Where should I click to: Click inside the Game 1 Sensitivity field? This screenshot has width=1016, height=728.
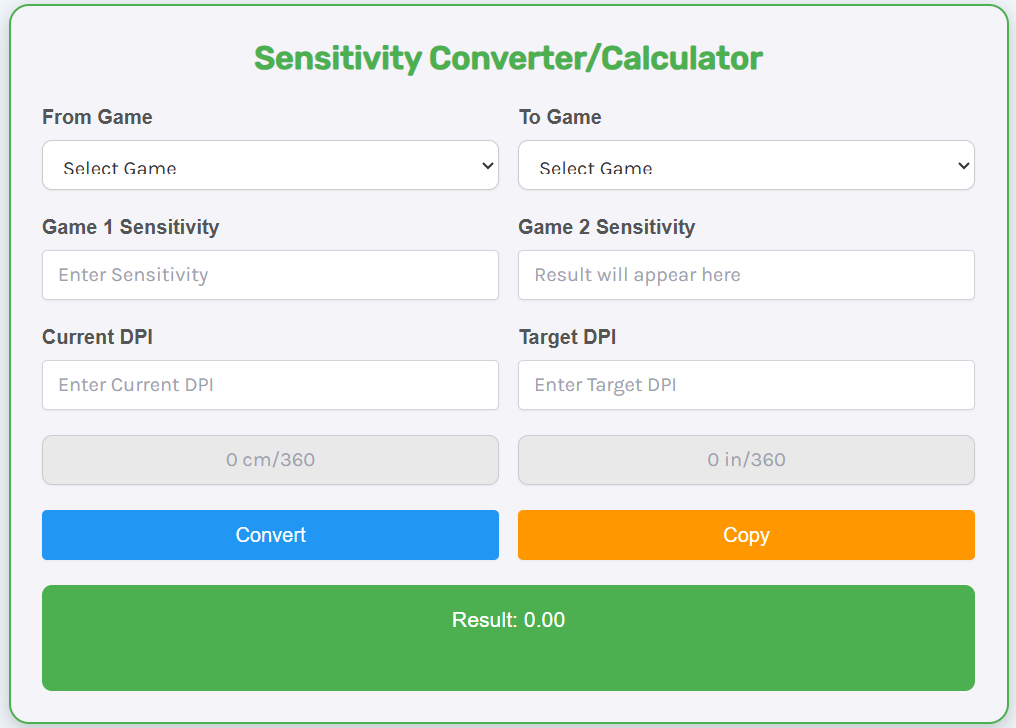(x=270, y=275)
